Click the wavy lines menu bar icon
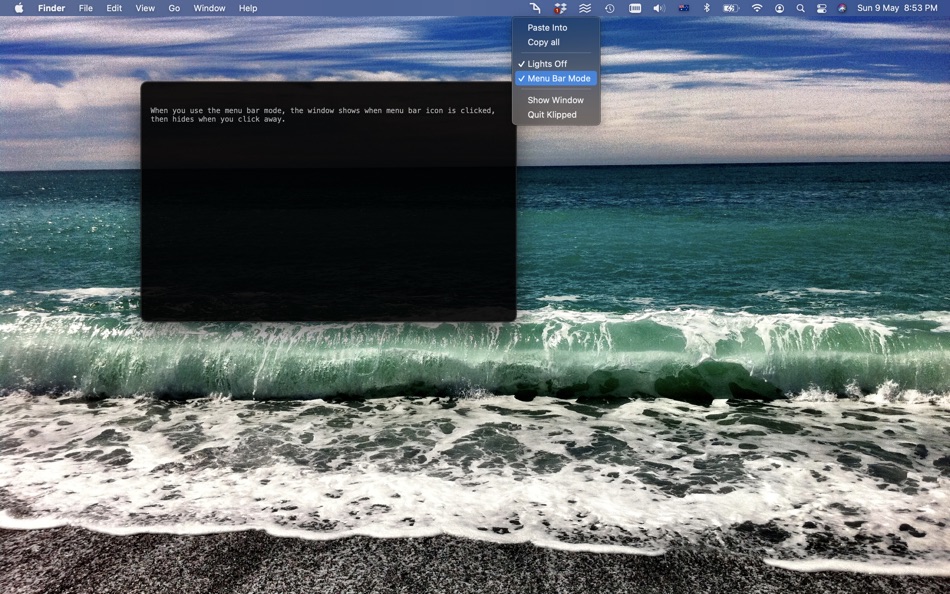The image size is (950, 594). click(x=585, y=8)
